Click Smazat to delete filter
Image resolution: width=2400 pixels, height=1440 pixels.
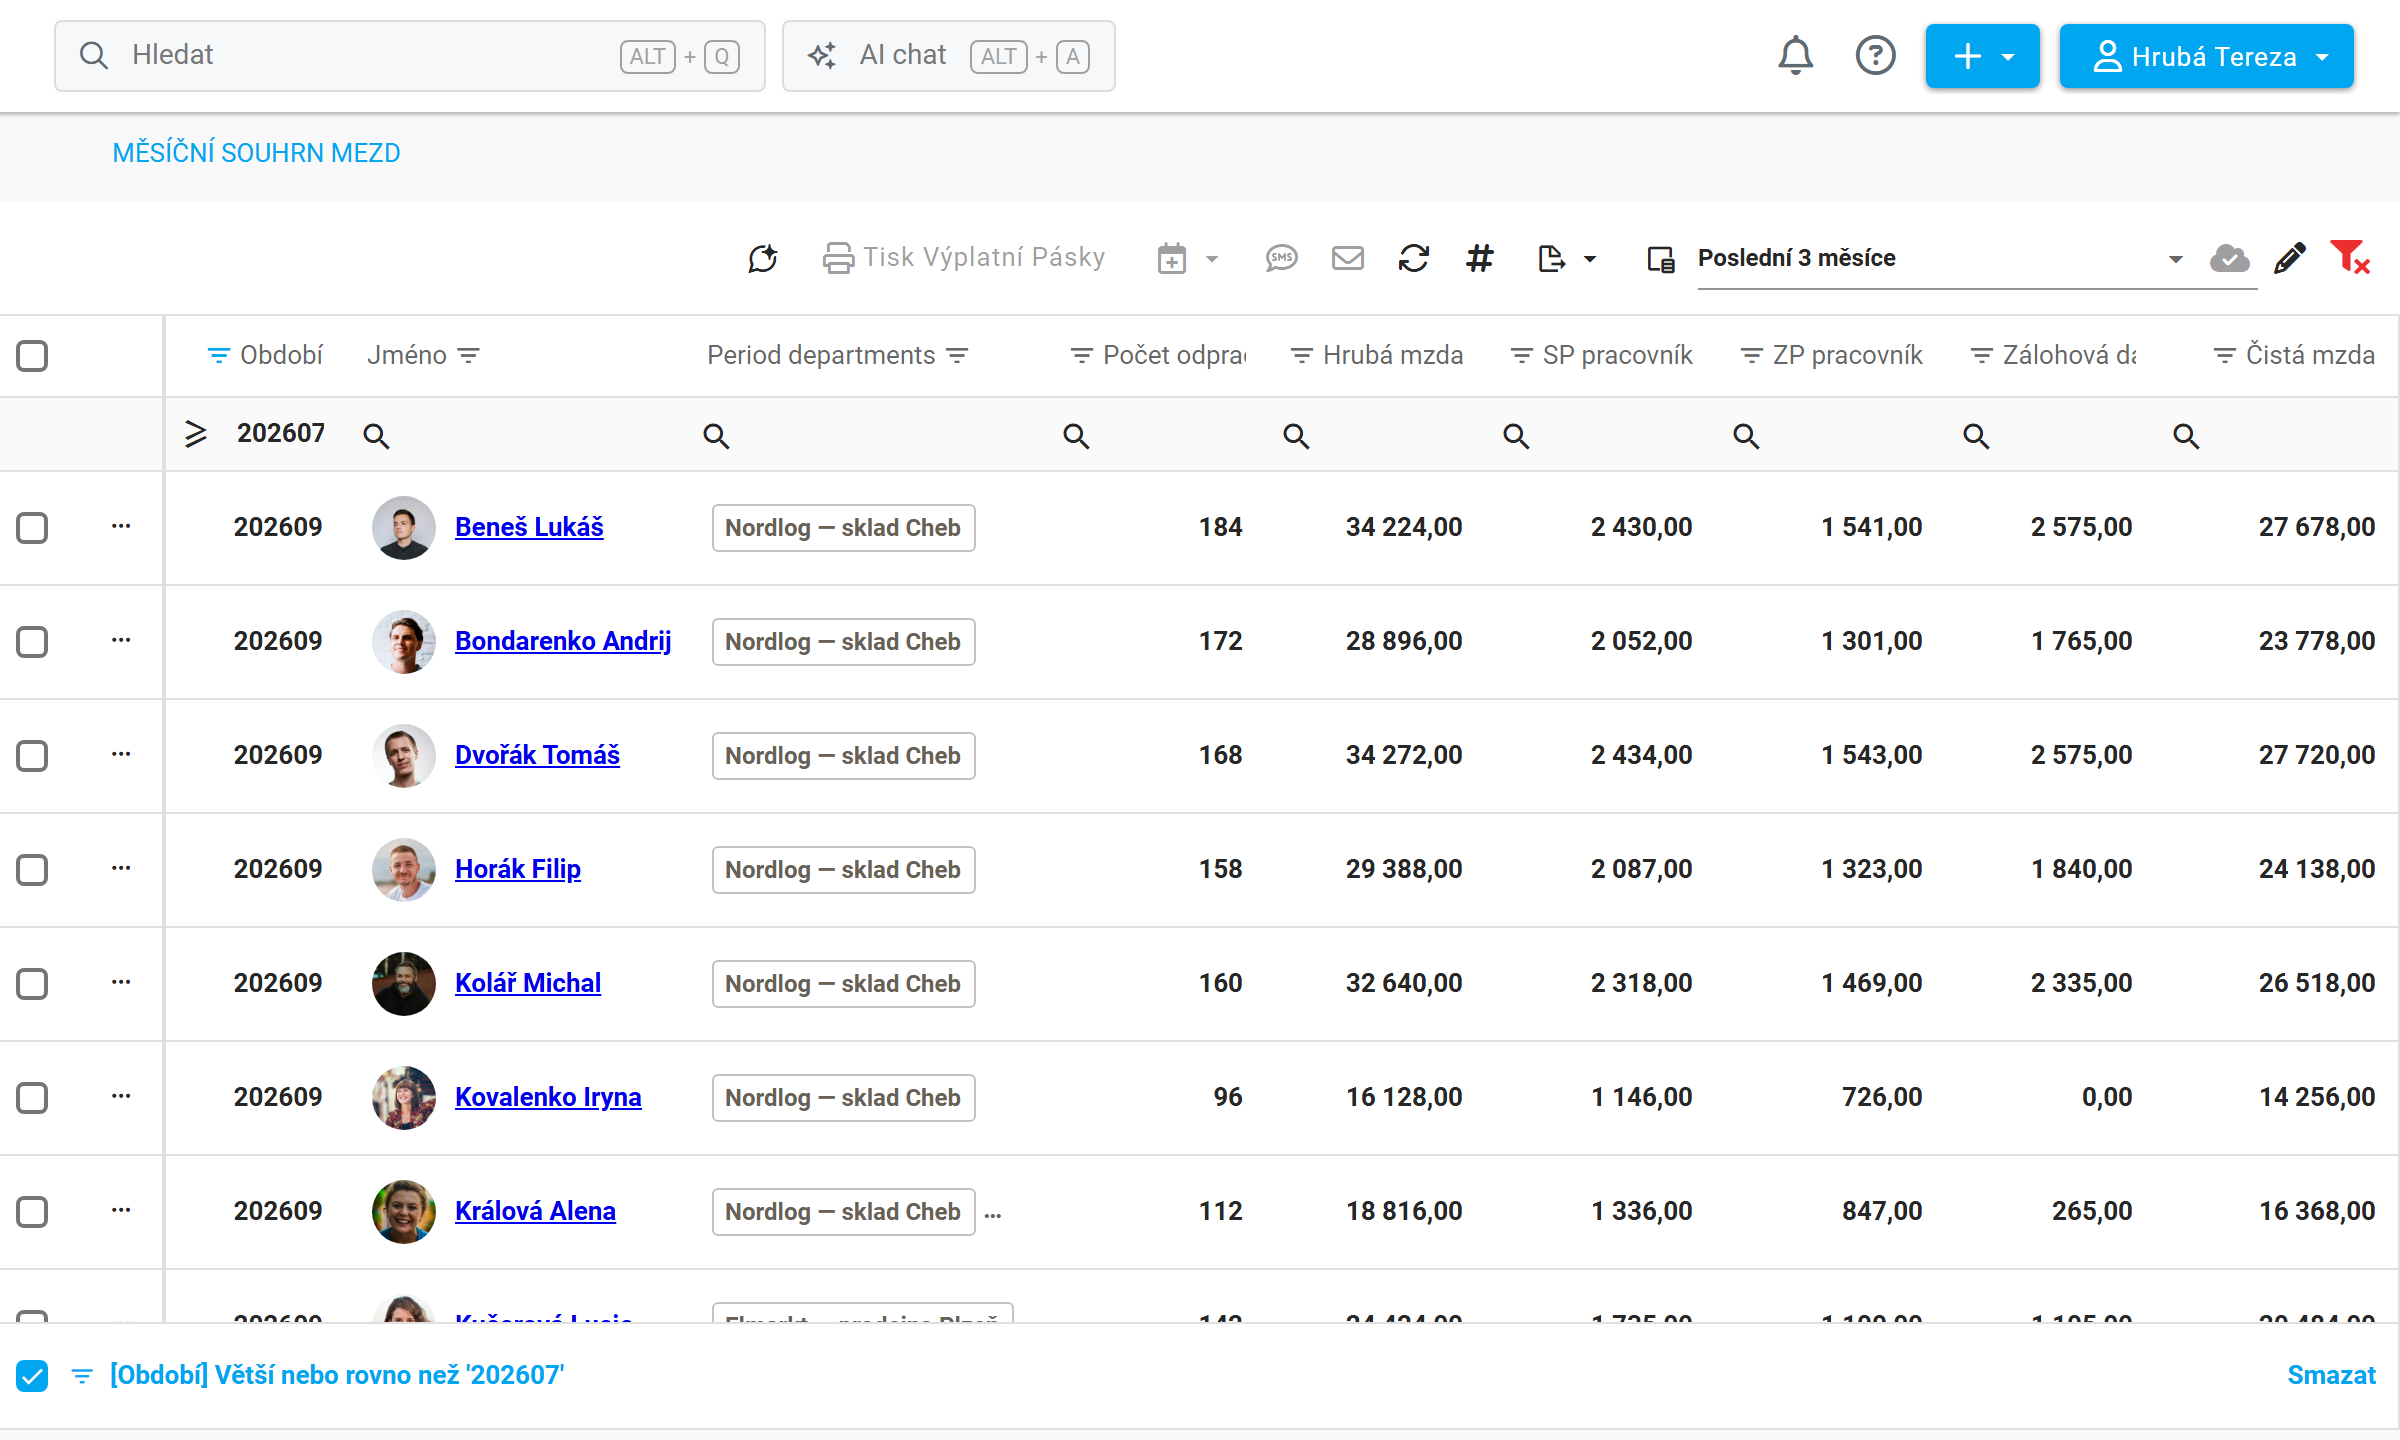coord(2331,1375)
